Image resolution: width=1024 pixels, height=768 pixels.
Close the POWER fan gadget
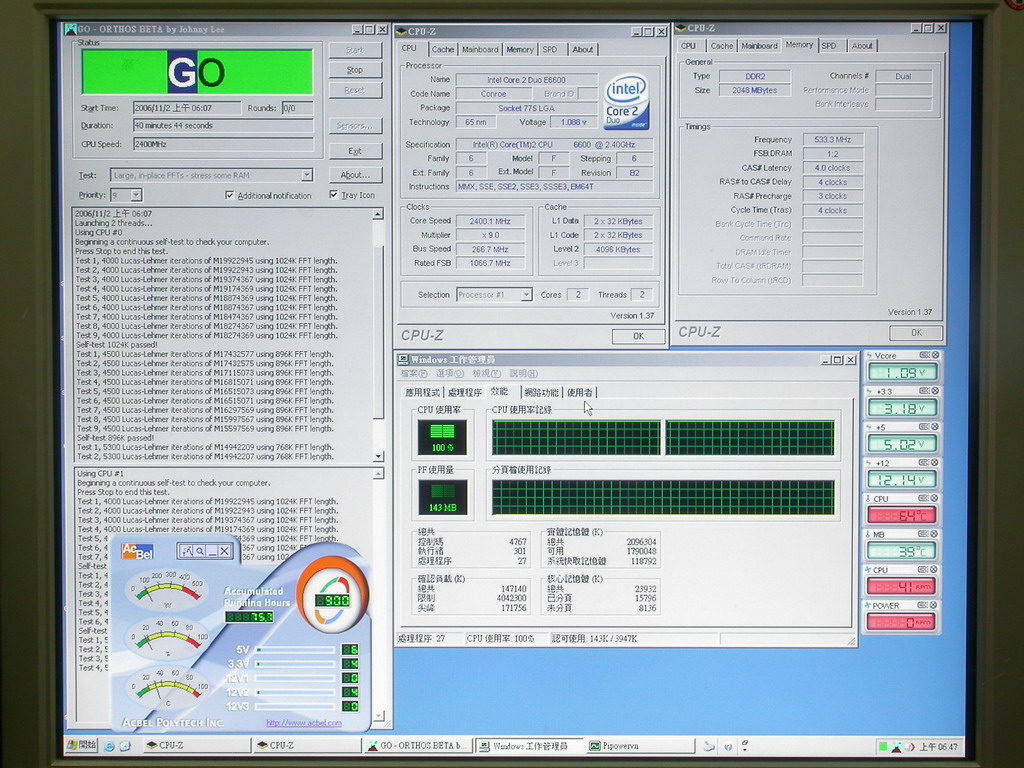tap(935, 605)
